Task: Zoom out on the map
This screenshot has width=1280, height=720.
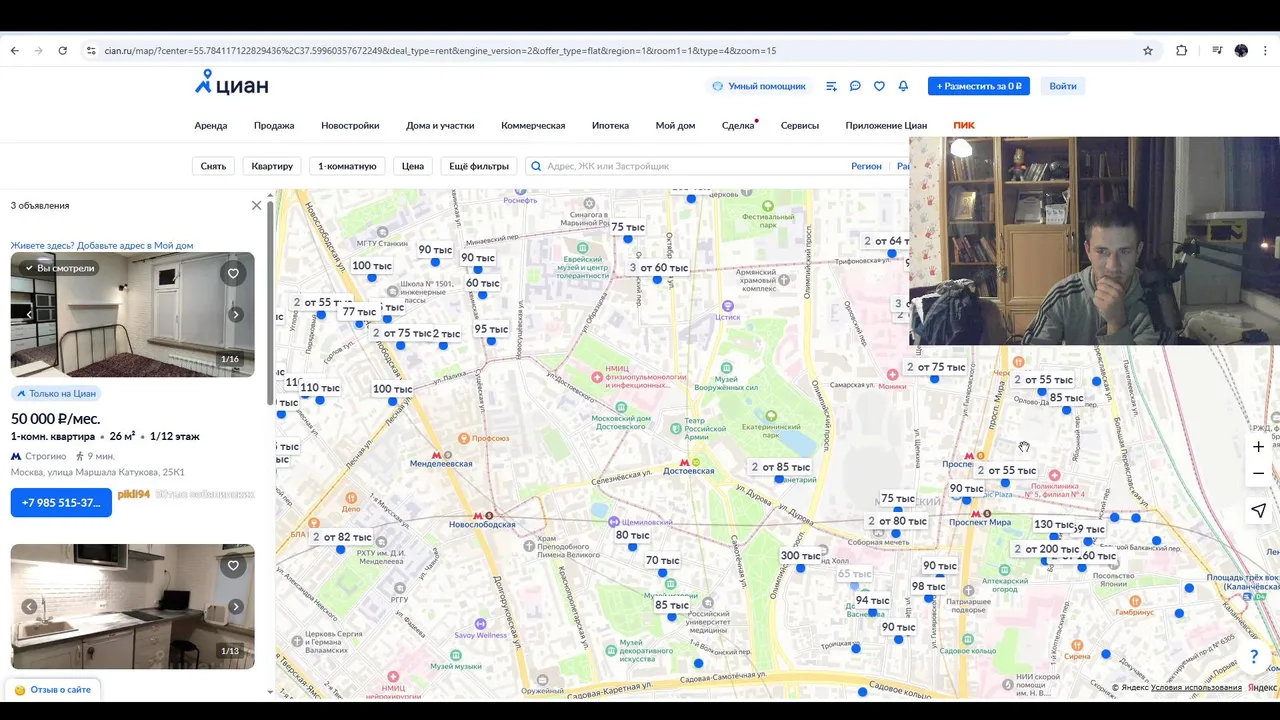Action: (1258, 473)
